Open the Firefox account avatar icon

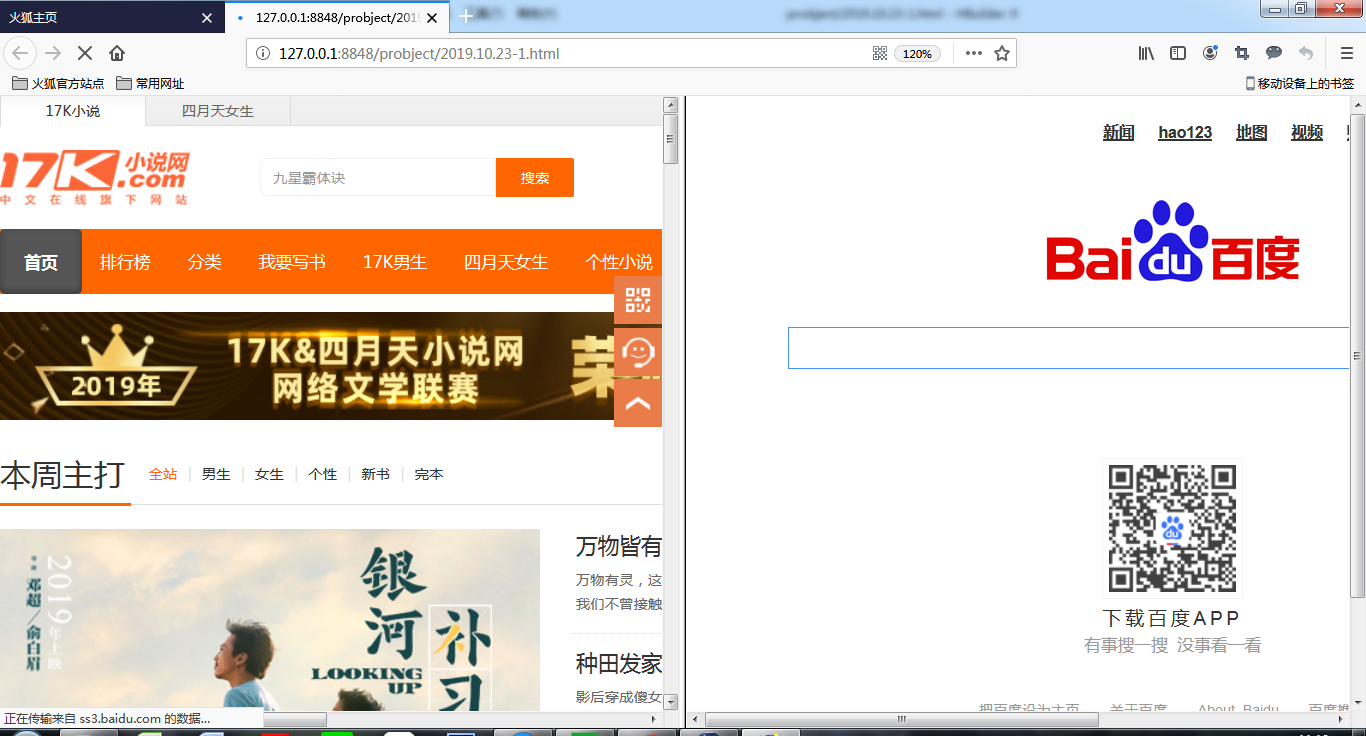[1210, 53]
